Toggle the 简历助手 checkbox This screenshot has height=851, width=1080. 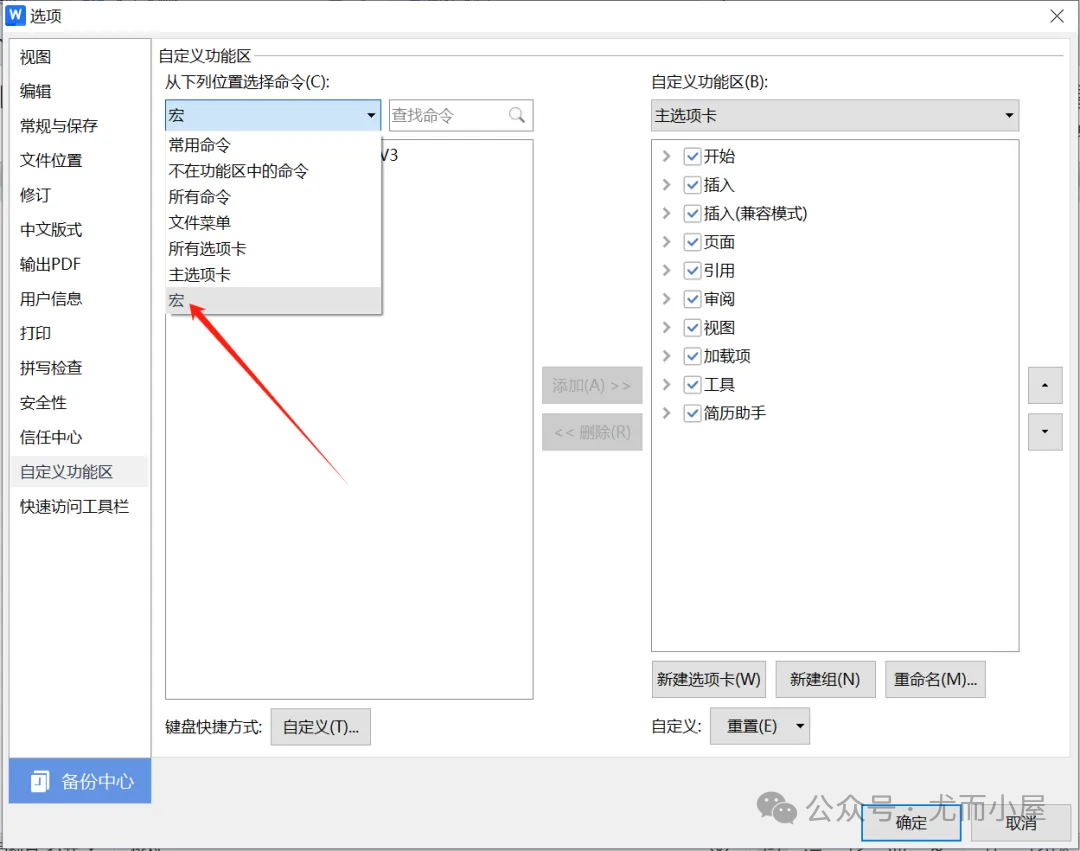(x=692, y=413)
